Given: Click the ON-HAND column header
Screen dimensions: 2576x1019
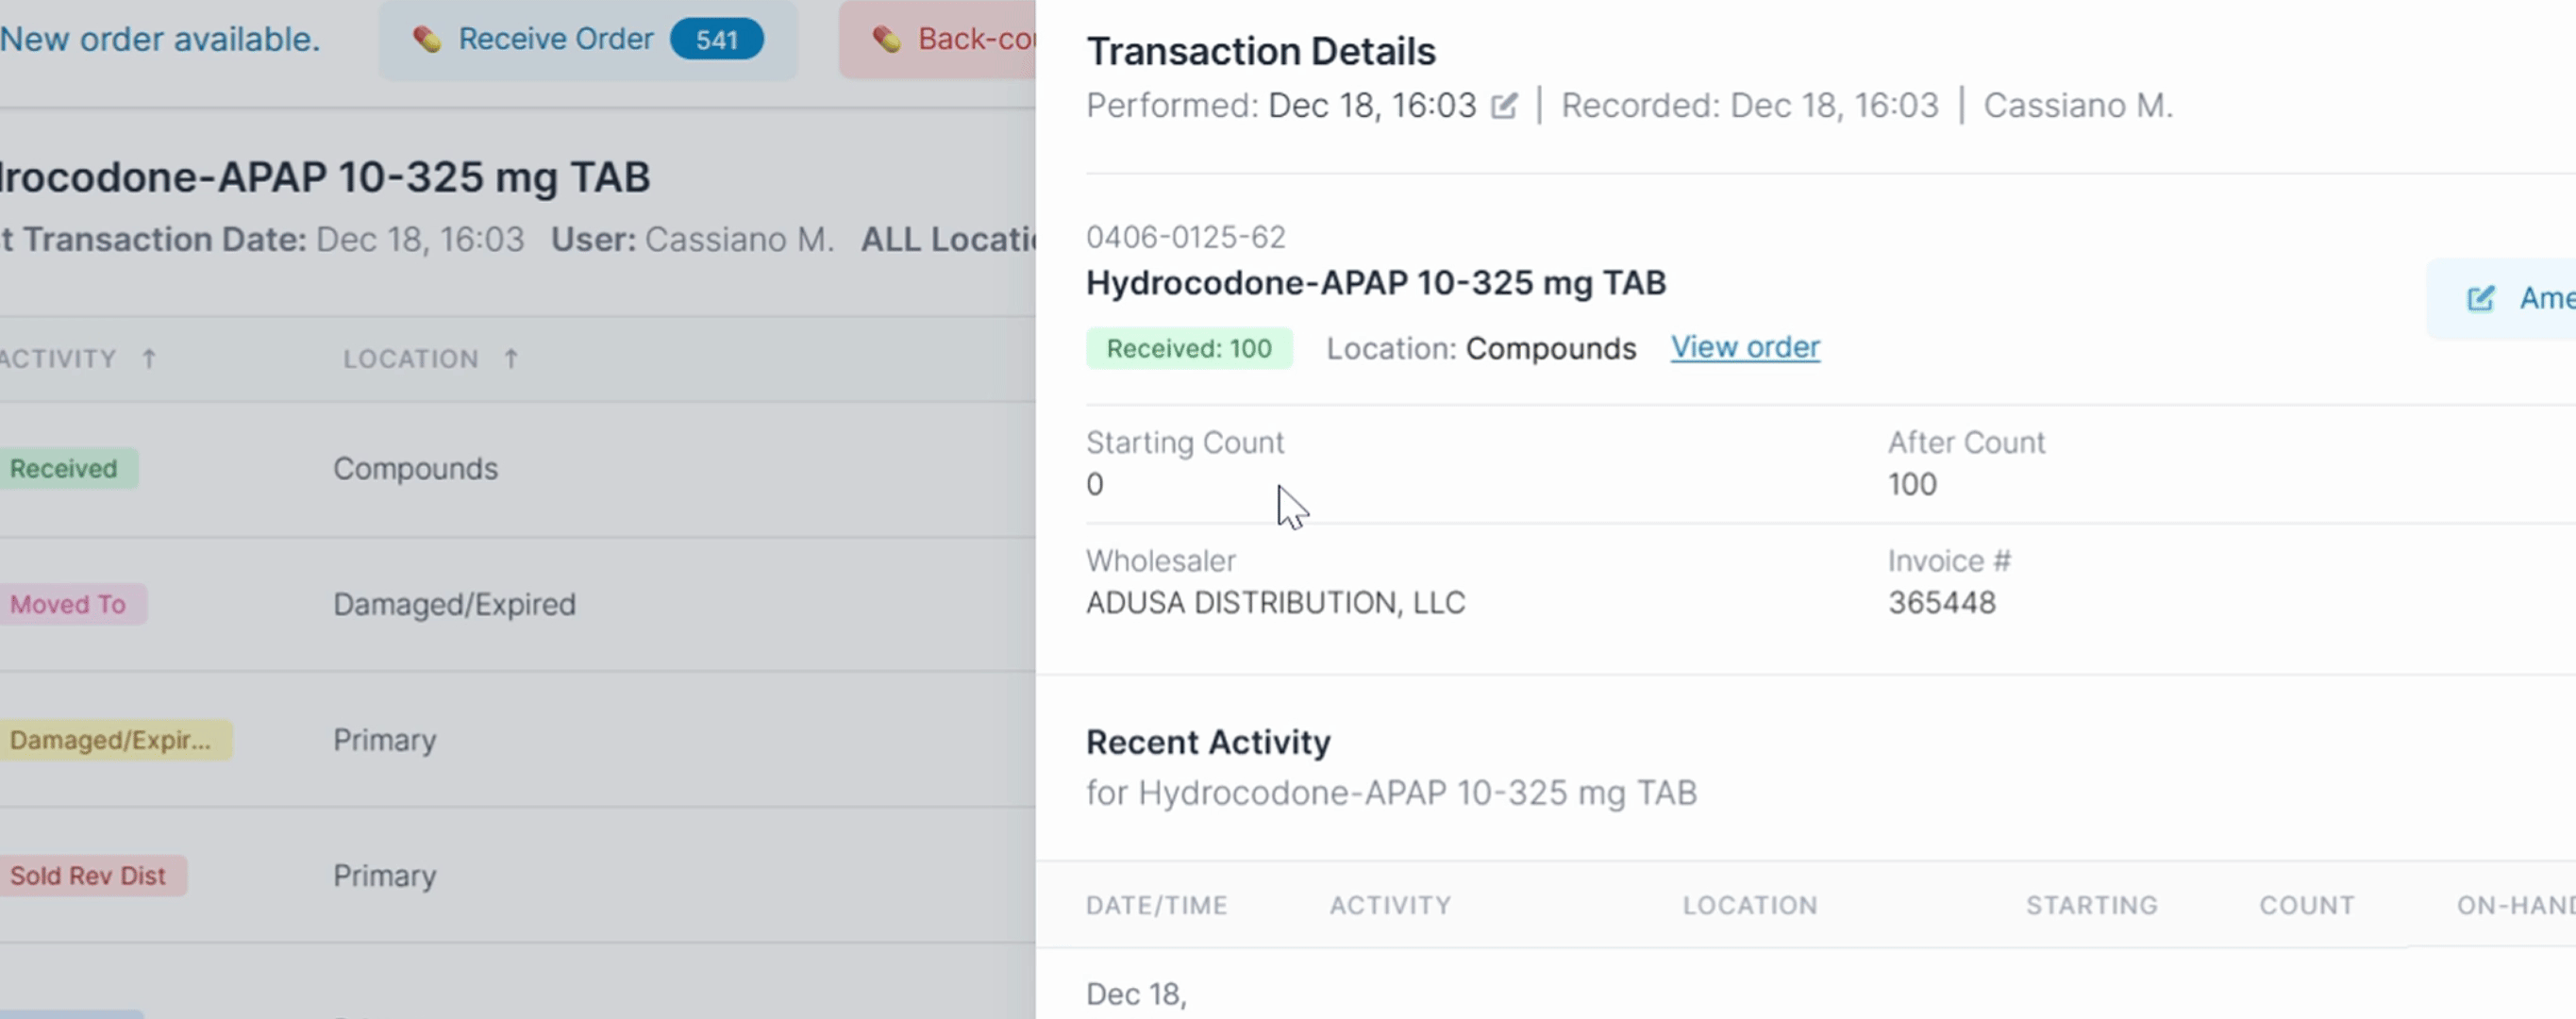Looking at the screenshot, I should tap(2516, 905).
